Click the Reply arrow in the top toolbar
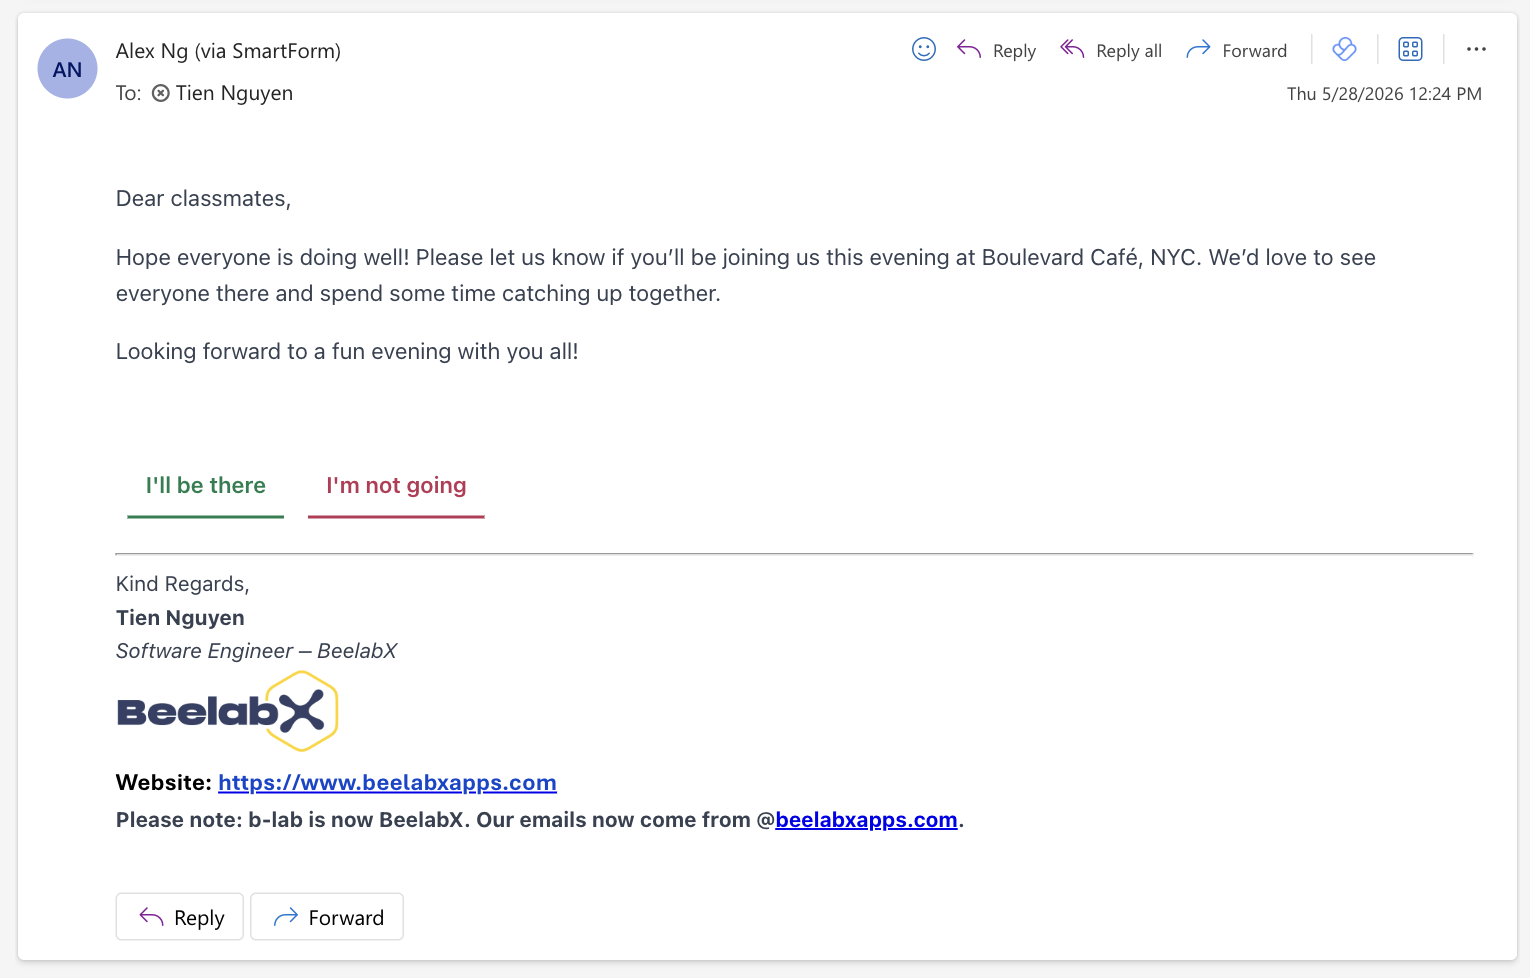 coord(996,50)
